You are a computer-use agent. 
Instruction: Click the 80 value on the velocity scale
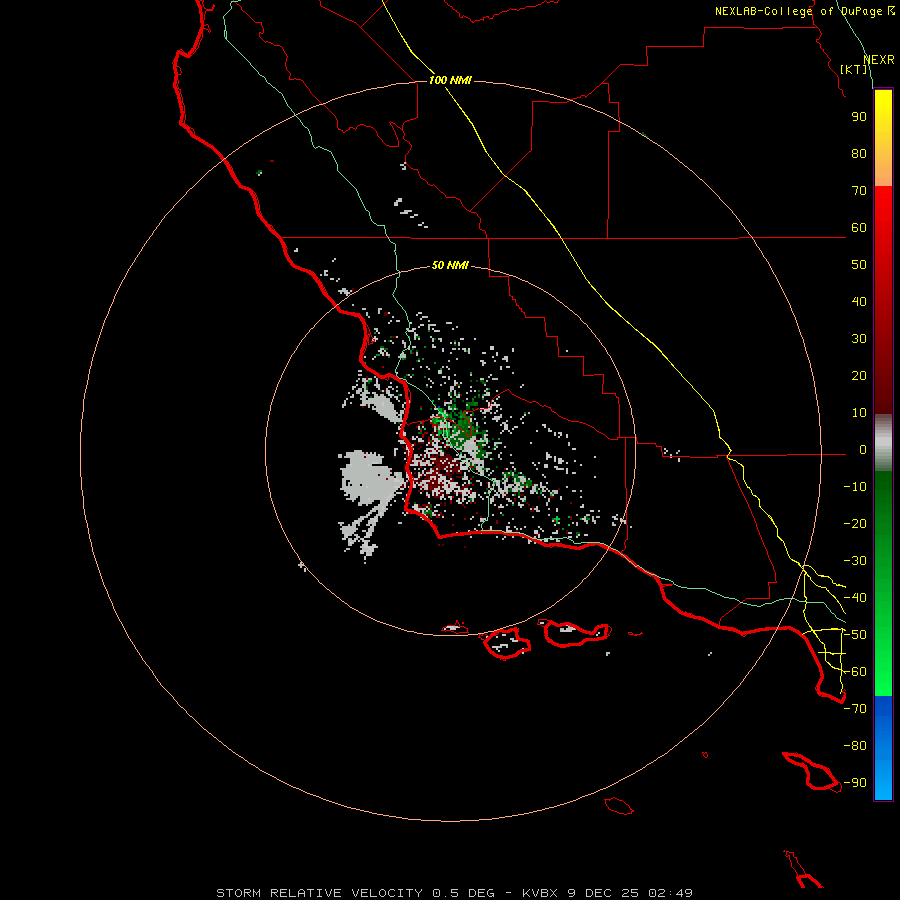(859, 154)
